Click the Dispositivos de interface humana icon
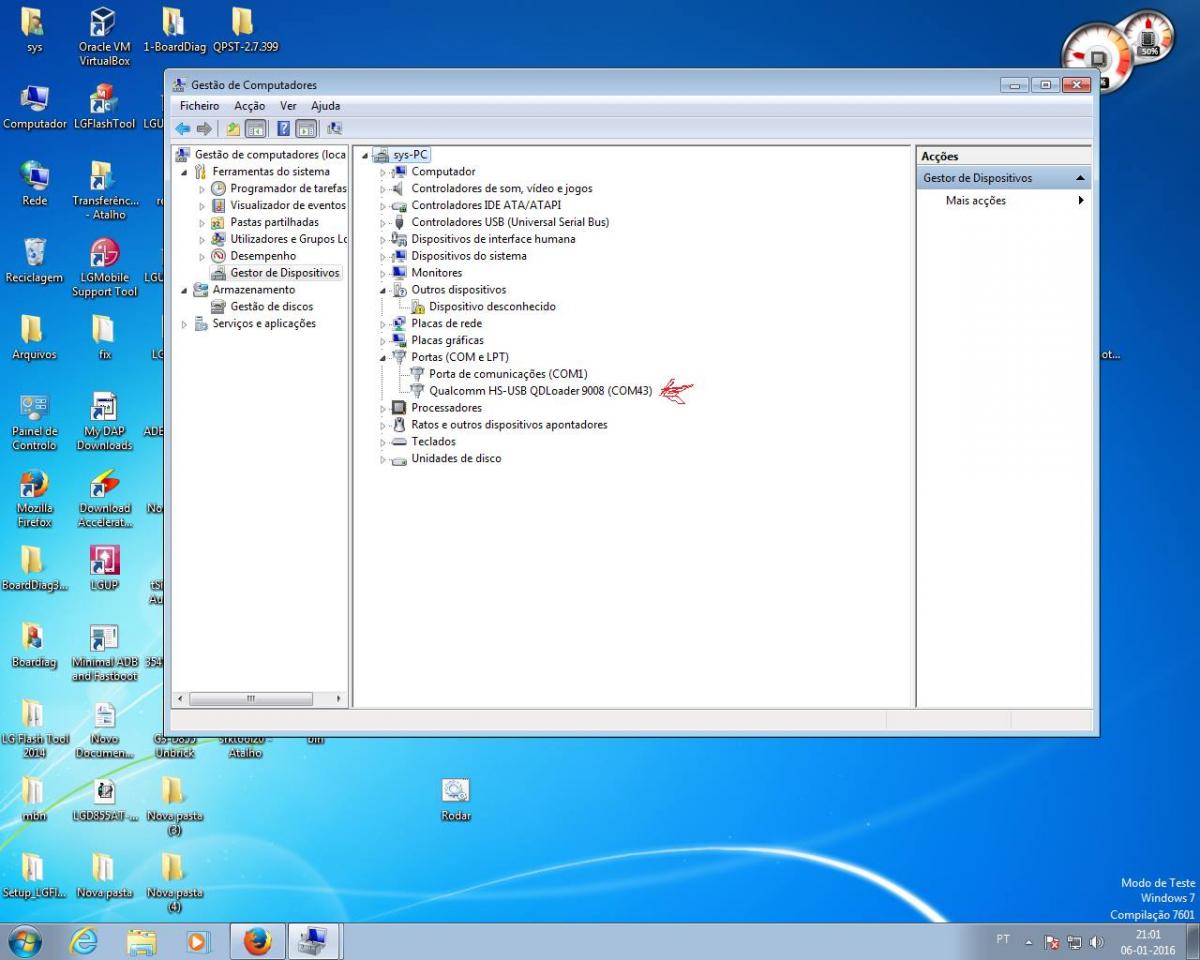The height and width of the screenshot is (960, 1200). tap(399, 239)
